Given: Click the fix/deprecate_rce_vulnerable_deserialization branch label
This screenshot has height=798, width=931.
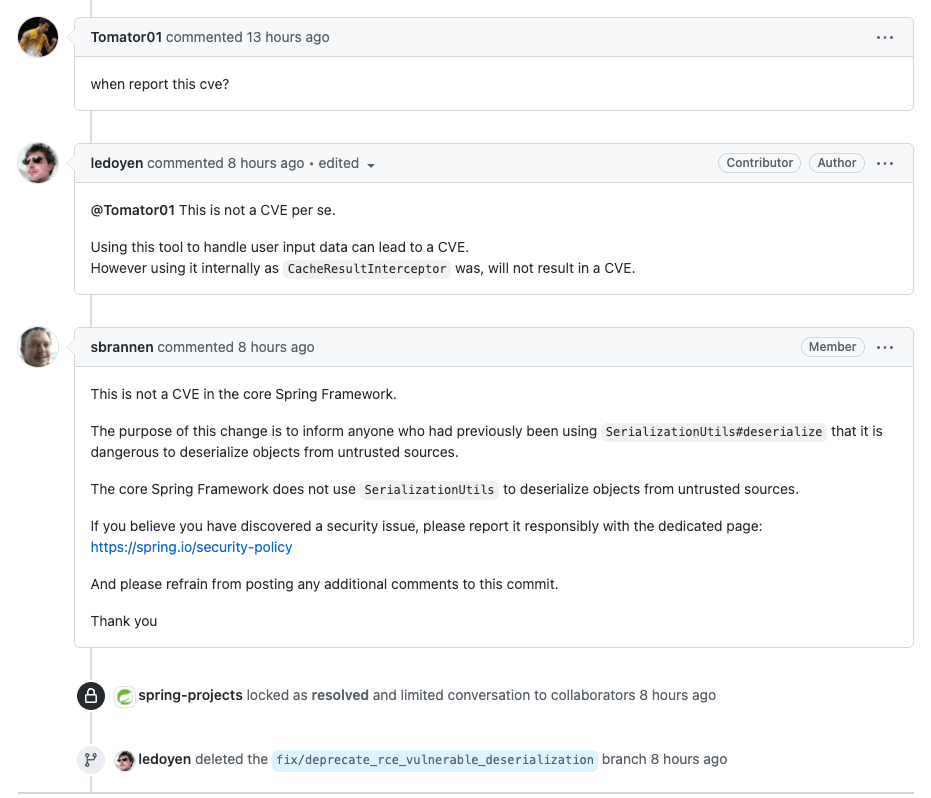Looking at the screenshot, I should pyautogui.click(x=435, y=760).
